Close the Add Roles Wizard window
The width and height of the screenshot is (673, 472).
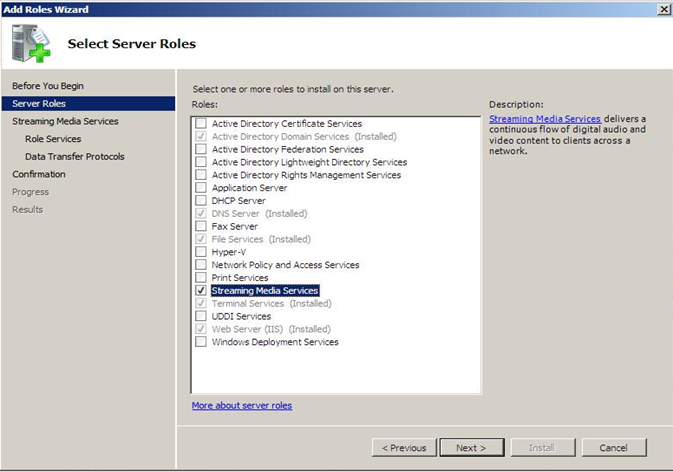[663, 9]
